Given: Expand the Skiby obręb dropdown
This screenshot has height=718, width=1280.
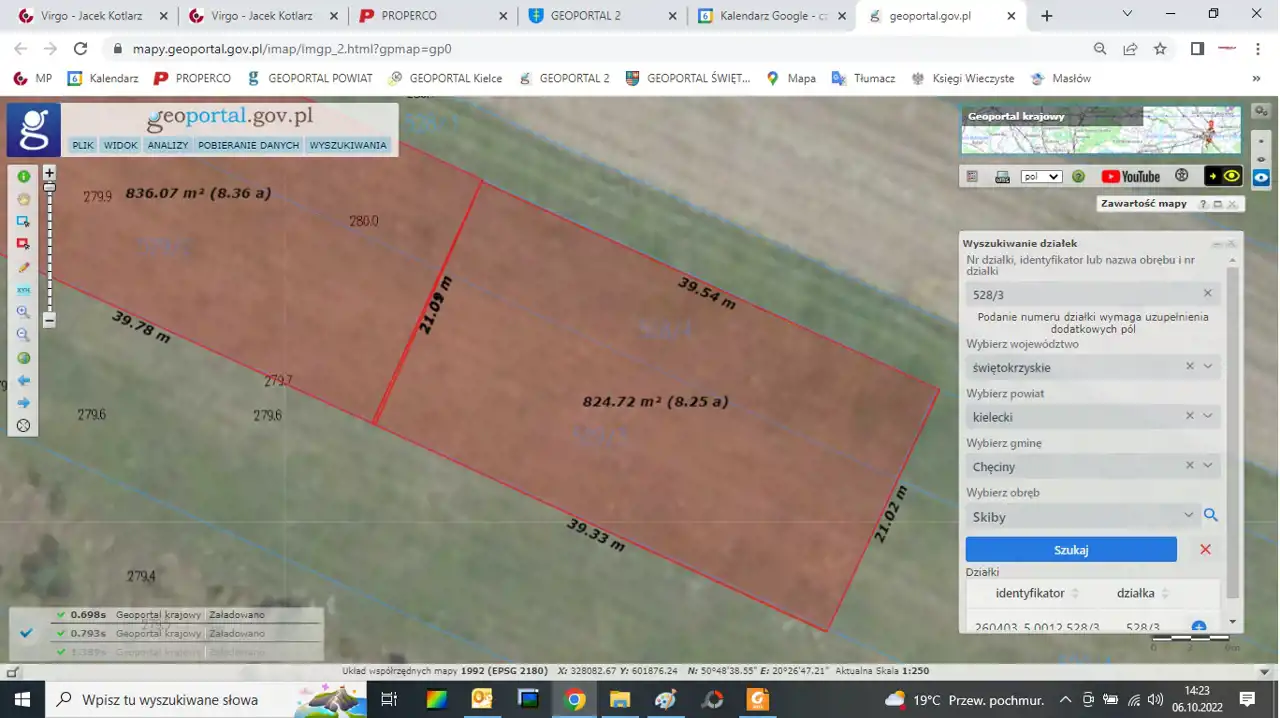Looking at the screenshot, I should 1188,516.
